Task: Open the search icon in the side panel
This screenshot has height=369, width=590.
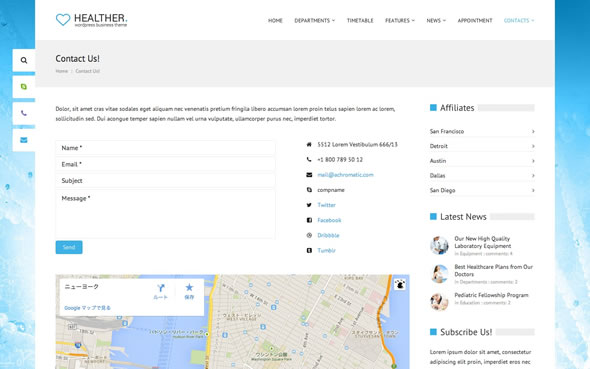Action: click(x=24, y=60)
